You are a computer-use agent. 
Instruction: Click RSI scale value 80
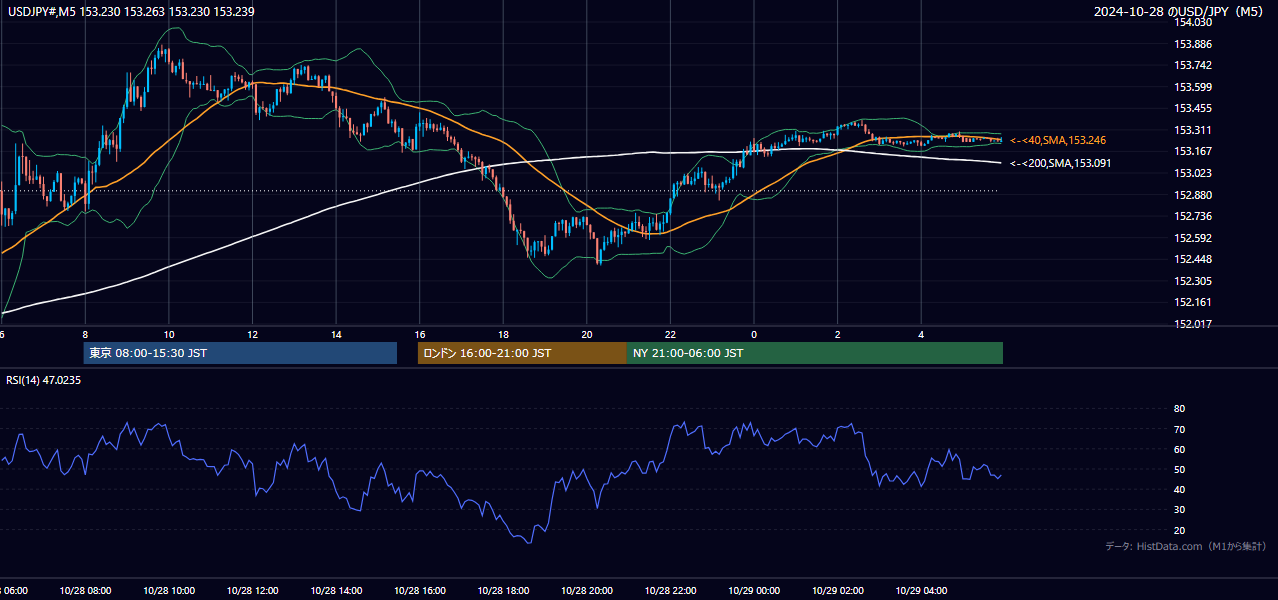click(x=1180, y=409)
